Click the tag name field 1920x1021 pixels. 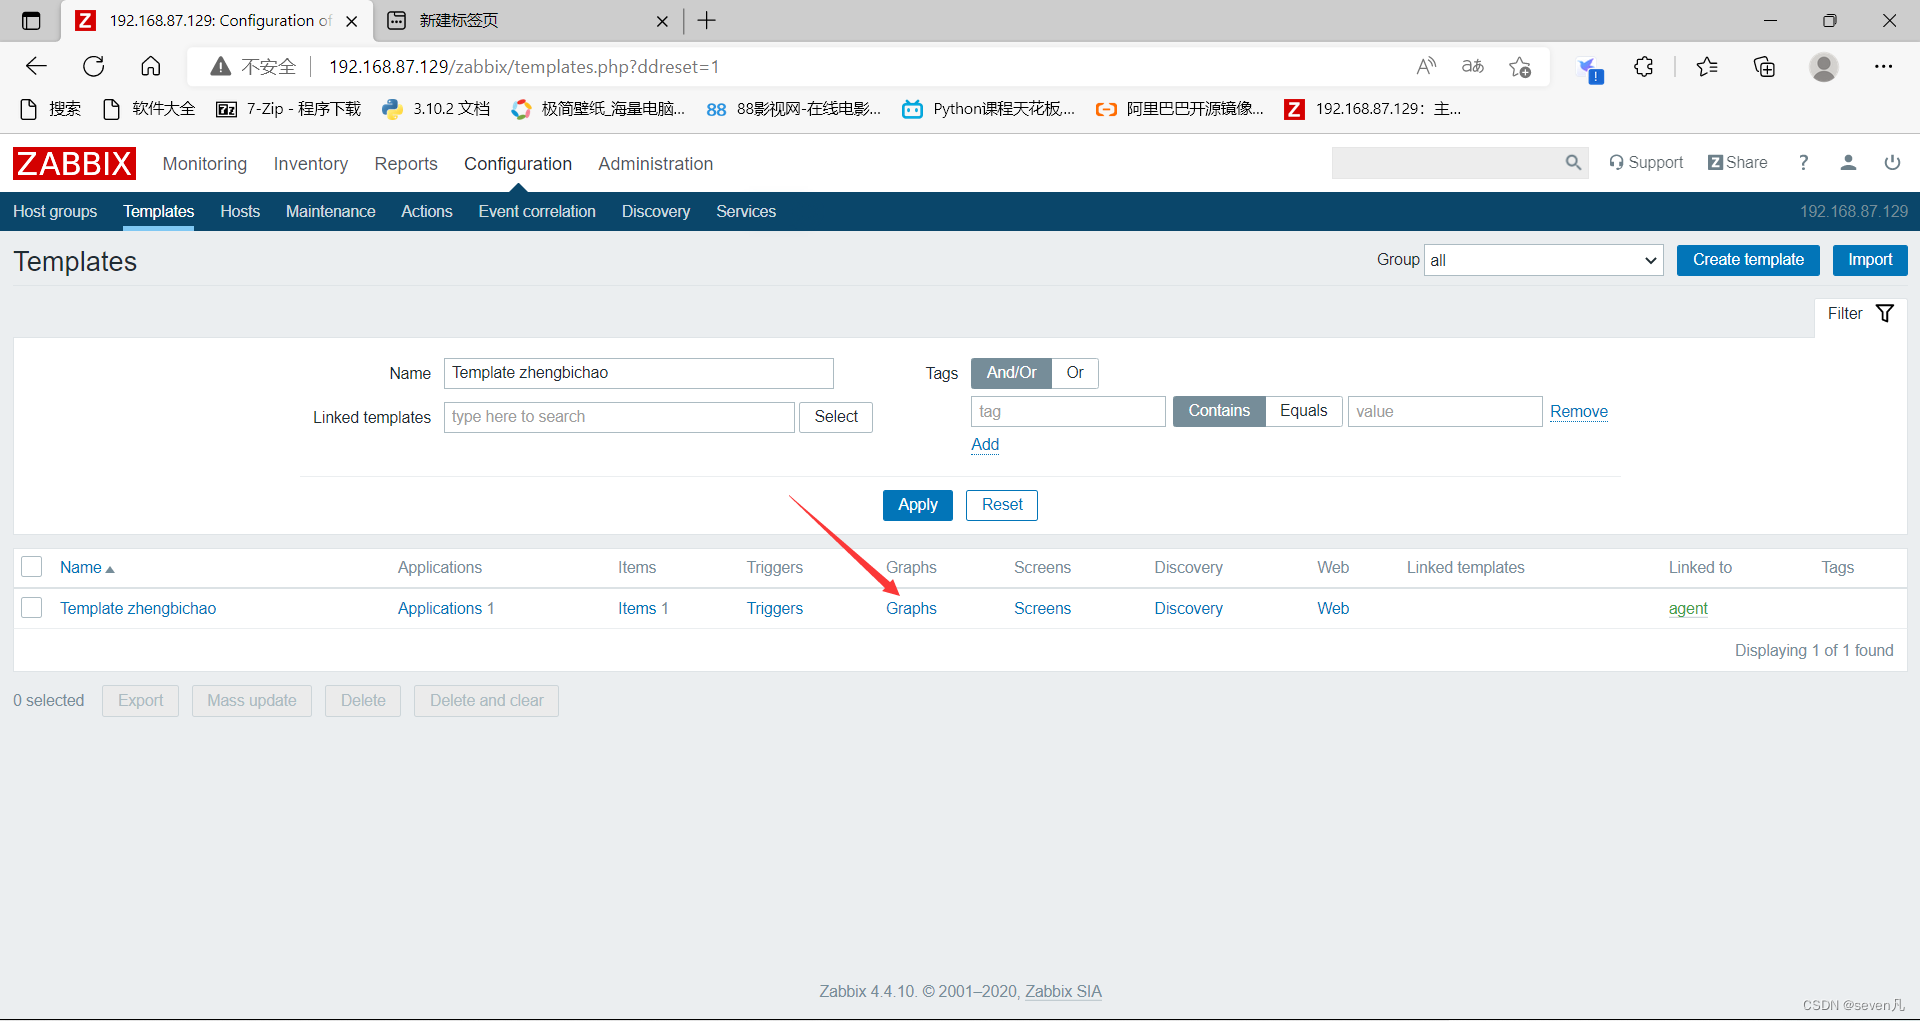1068,412
